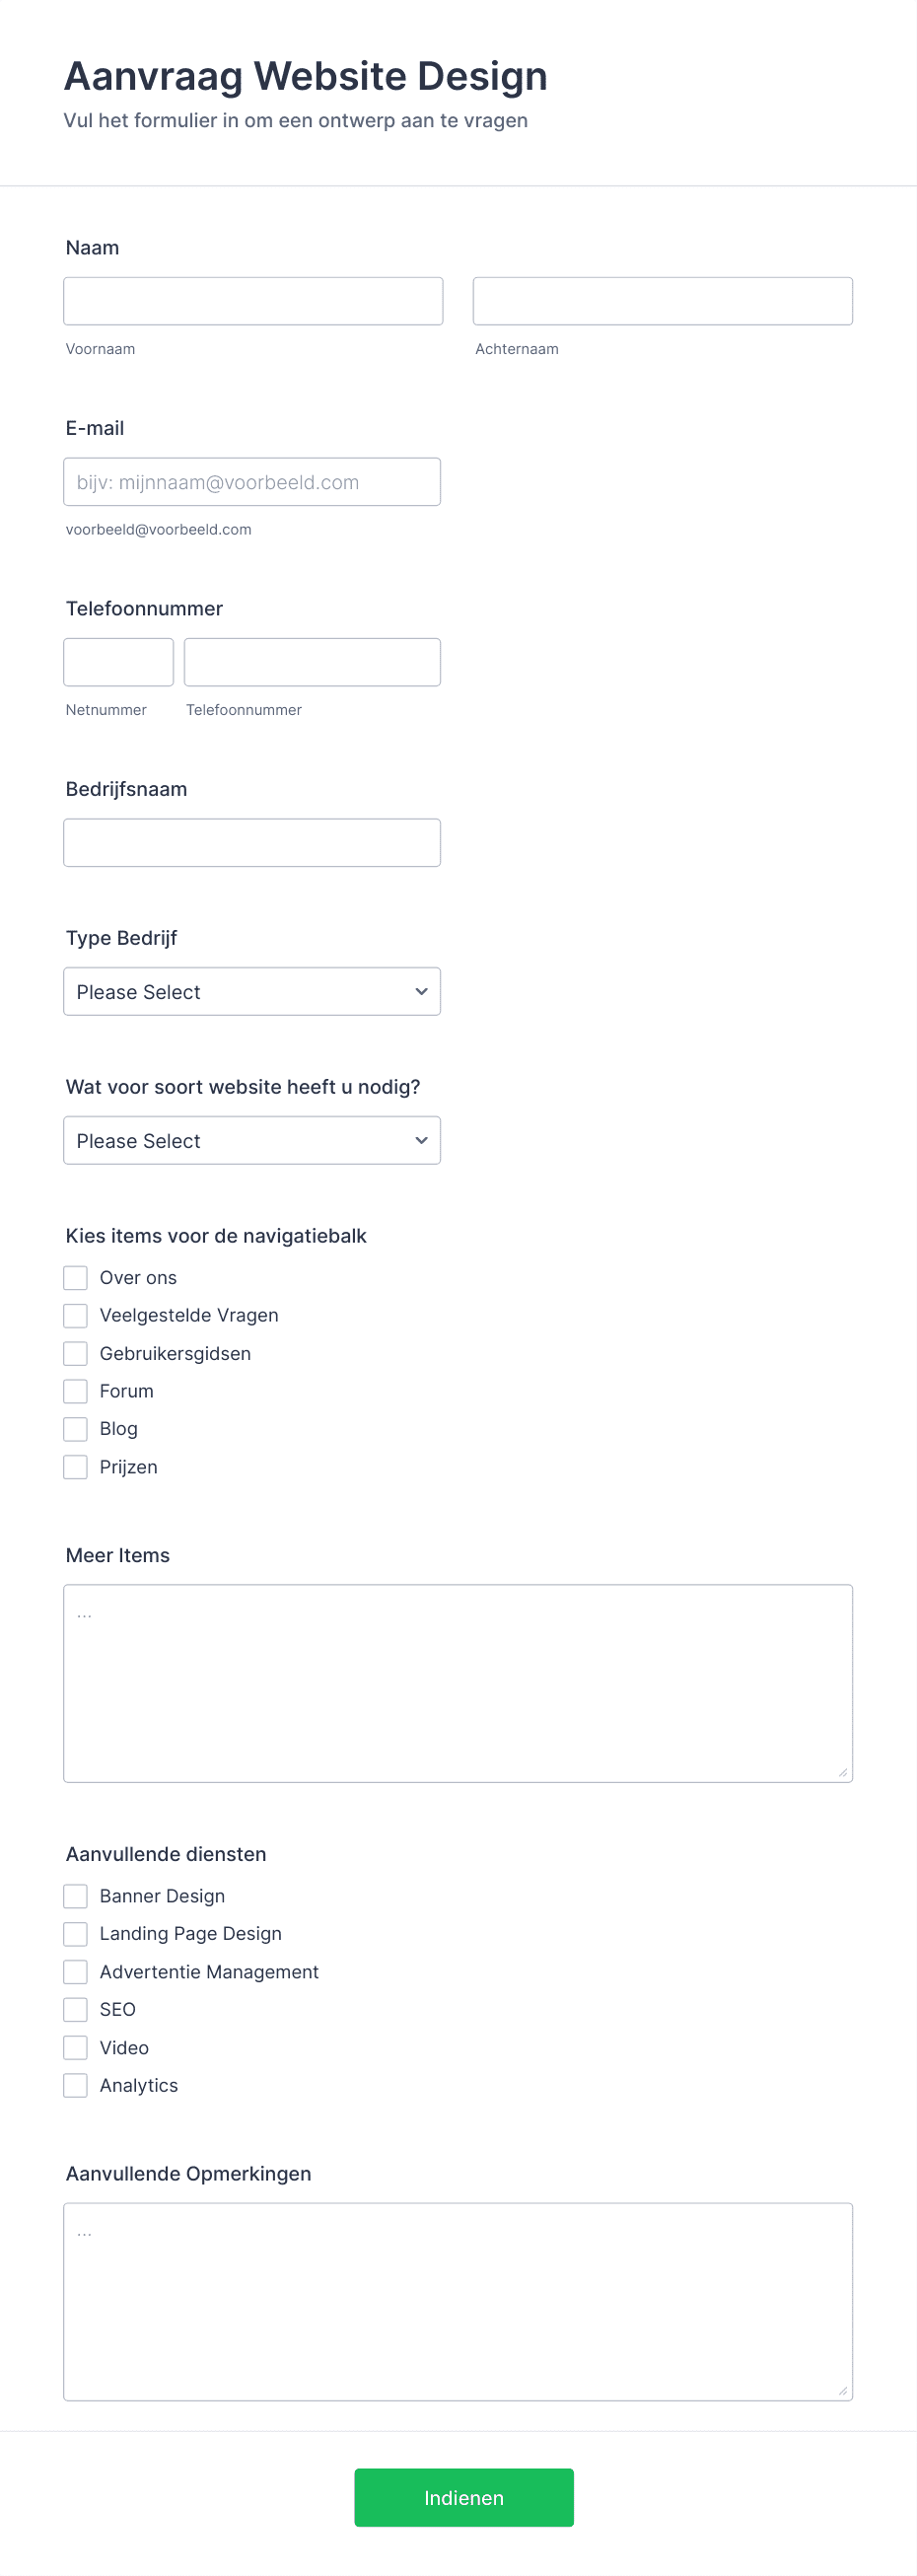Check the Banner Design option
The height and width of the screenshot is (2576, 917).
click(76, 1896)
